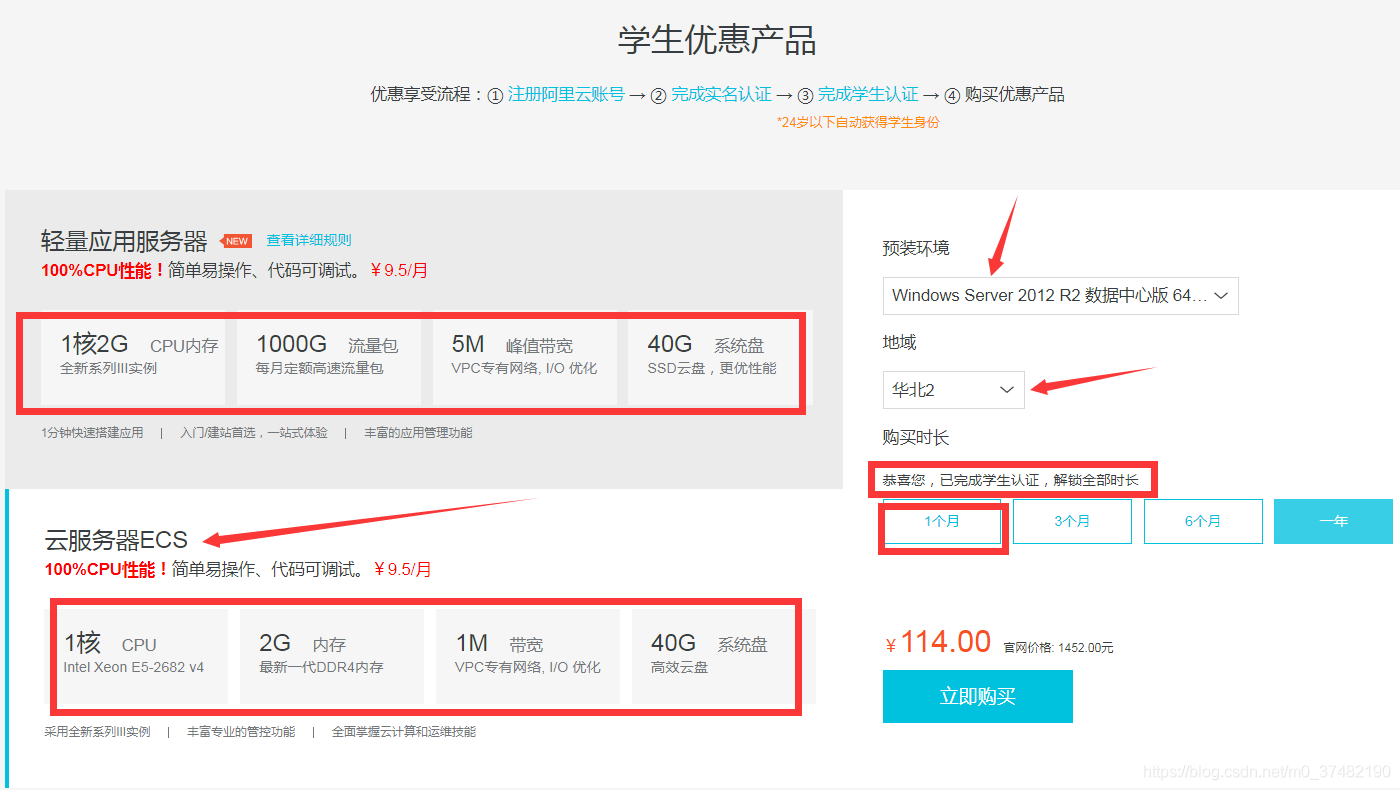The width and height of the screenshot is (1400, 790).
Task: Open the 预装环境 Windows Server 2012 dropdown
Action: click(x=1060, y=296)
